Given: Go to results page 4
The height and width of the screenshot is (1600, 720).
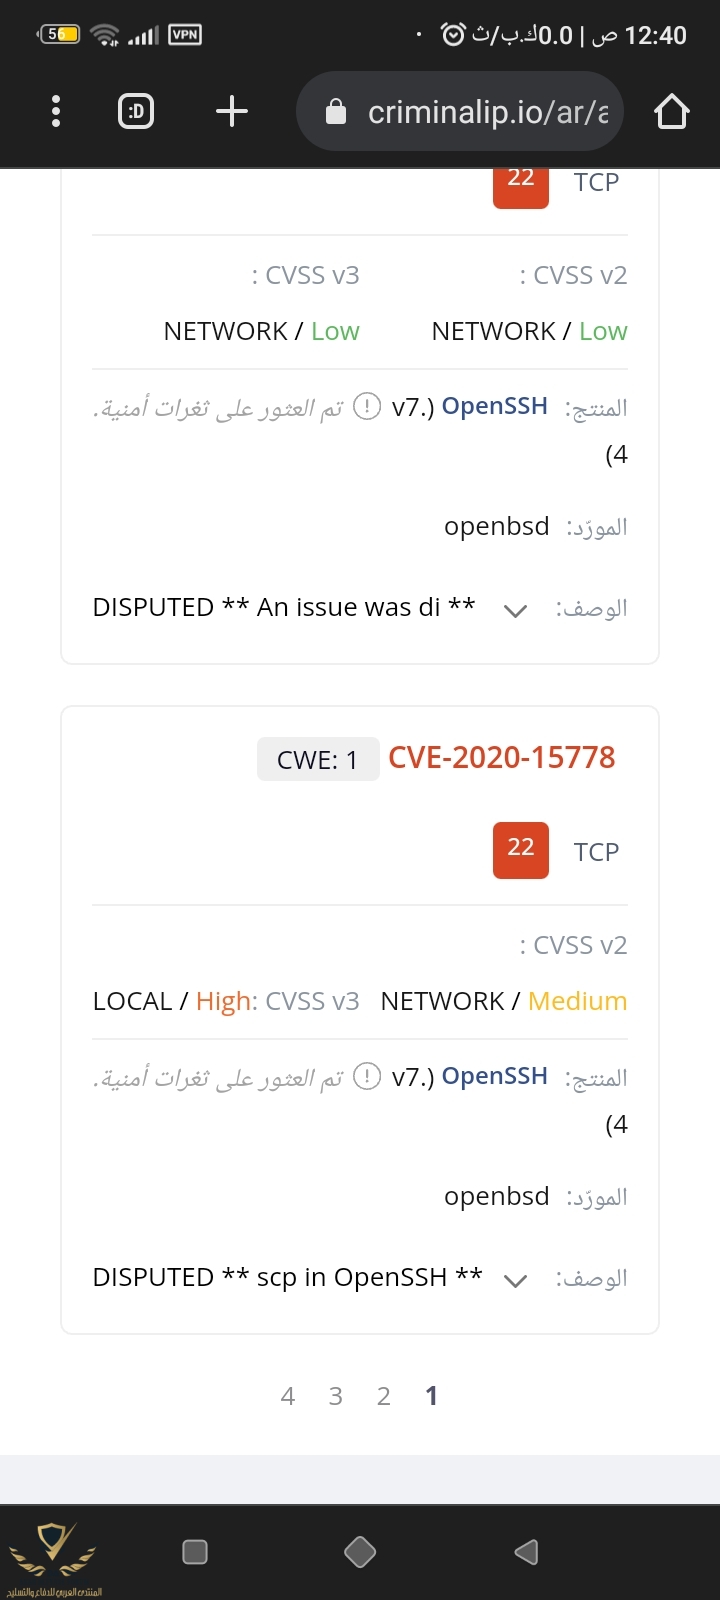Looking at the screenshot, I should pos(288,1396).
